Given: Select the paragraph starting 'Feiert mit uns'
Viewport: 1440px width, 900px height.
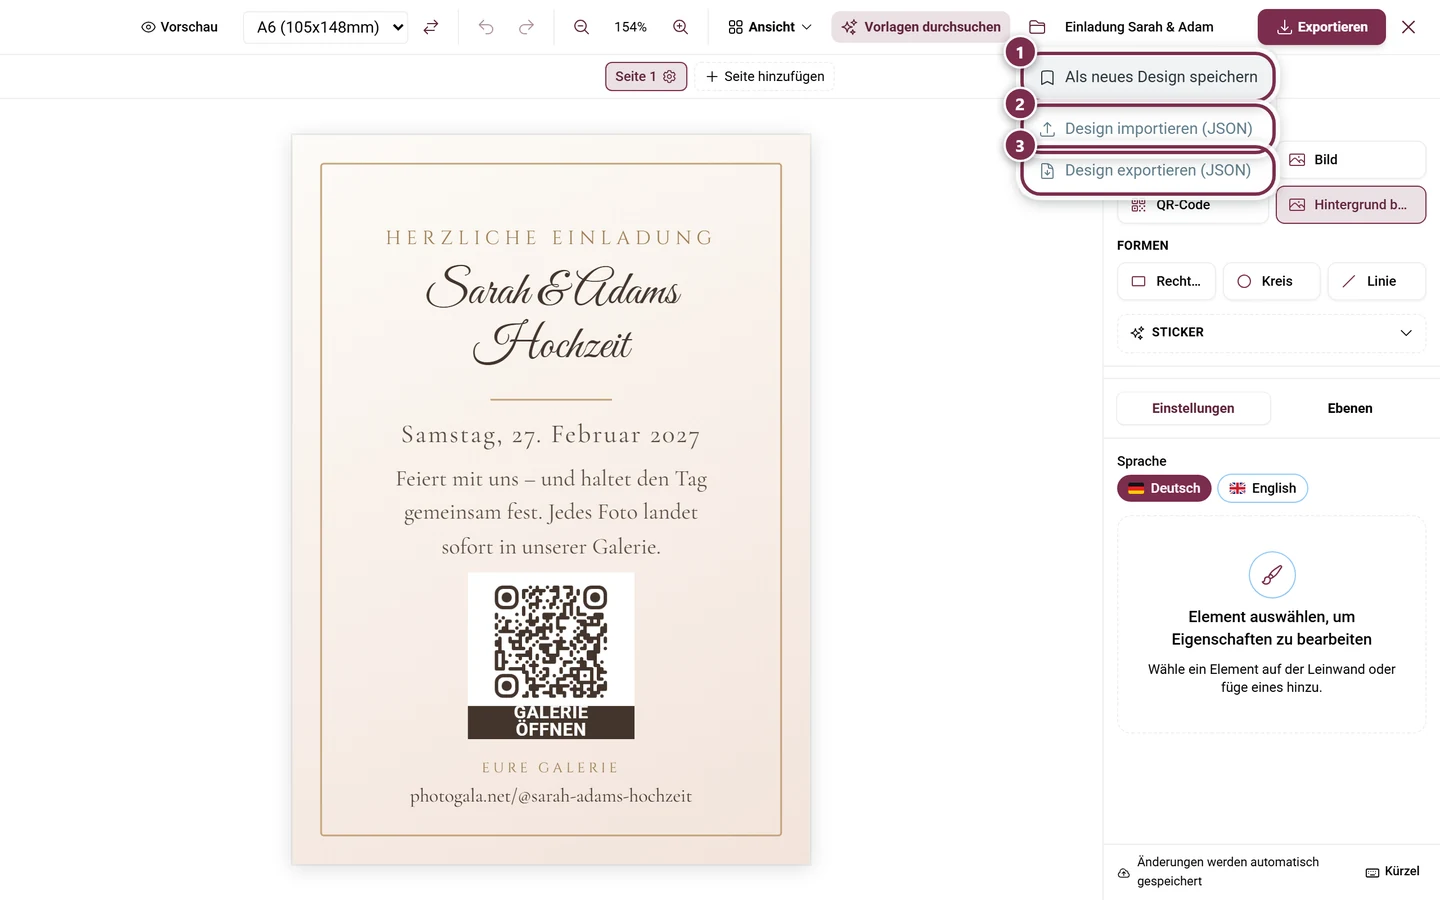Looking at the screenshot, I should pyautogui.click(x=551, y=513).
